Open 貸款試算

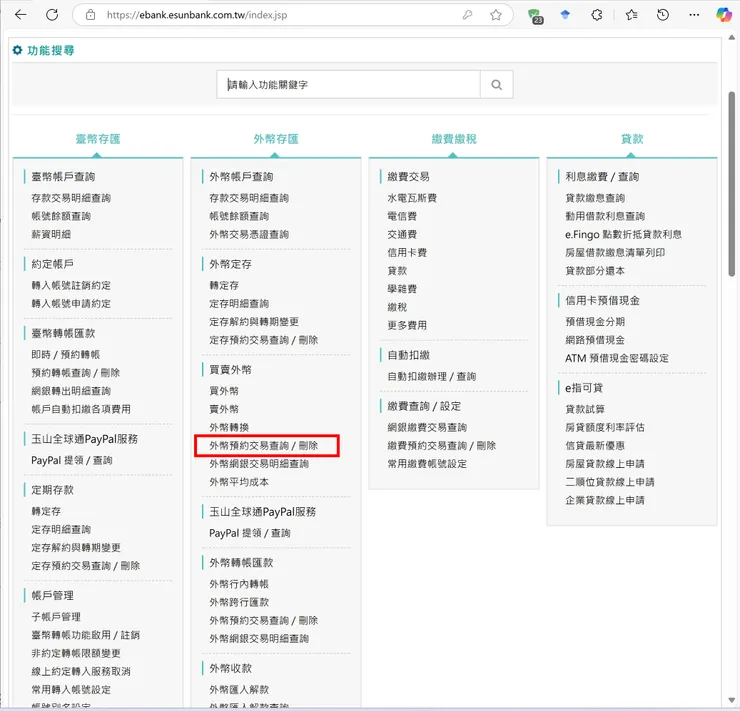[x=585, y=409]
